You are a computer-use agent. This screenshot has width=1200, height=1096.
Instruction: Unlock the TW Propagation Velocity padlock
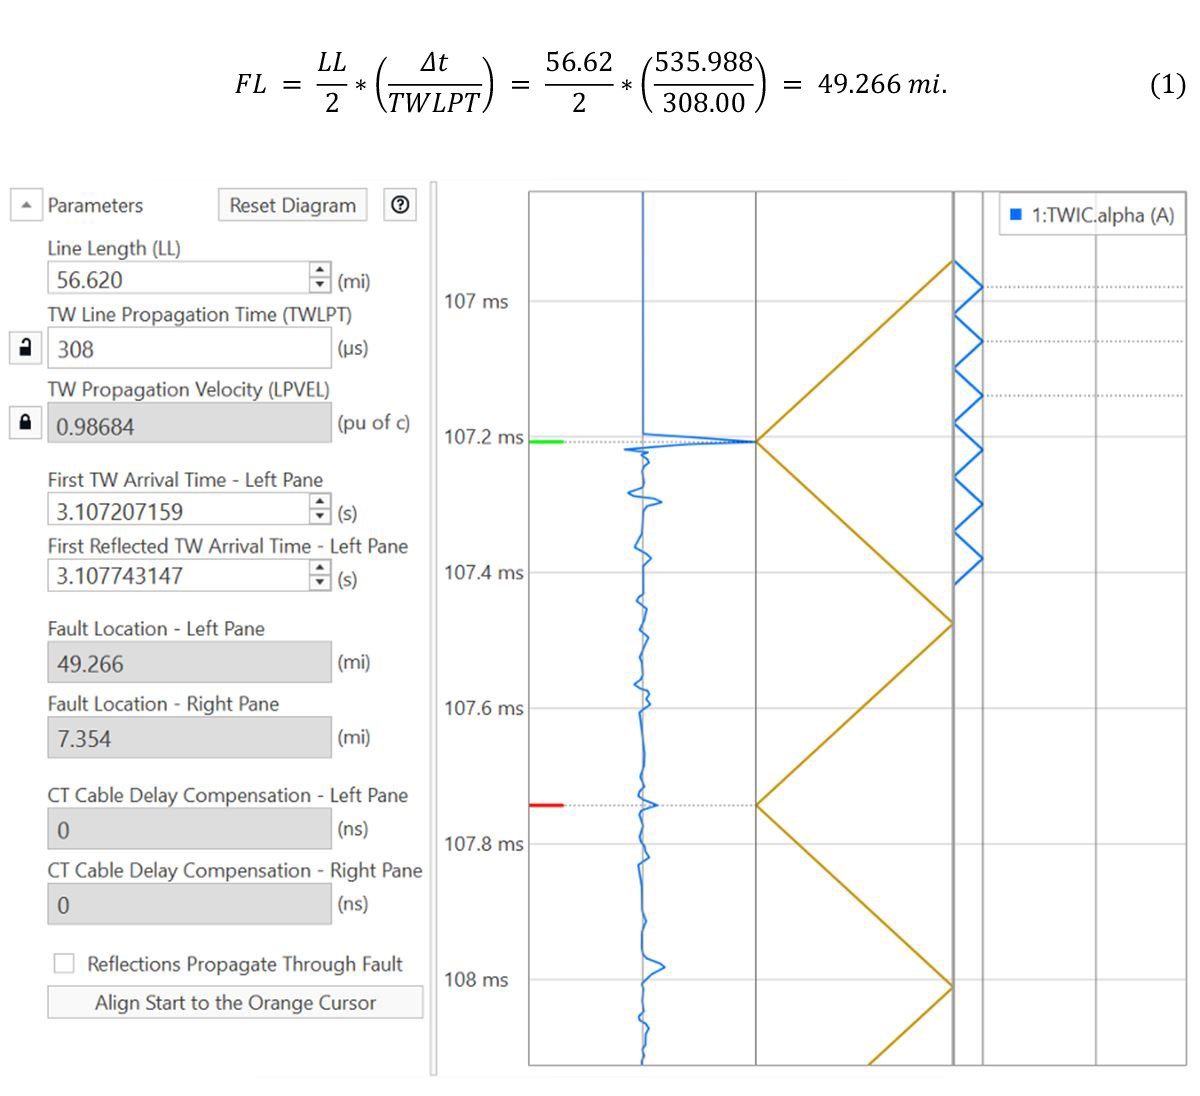click(x=24, y=422)
